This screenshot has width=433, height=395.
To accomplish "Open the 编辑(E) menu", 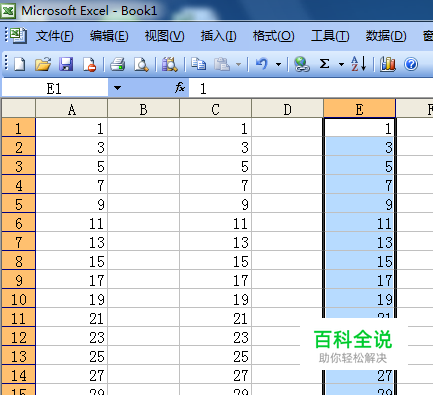I will [109, 36].
